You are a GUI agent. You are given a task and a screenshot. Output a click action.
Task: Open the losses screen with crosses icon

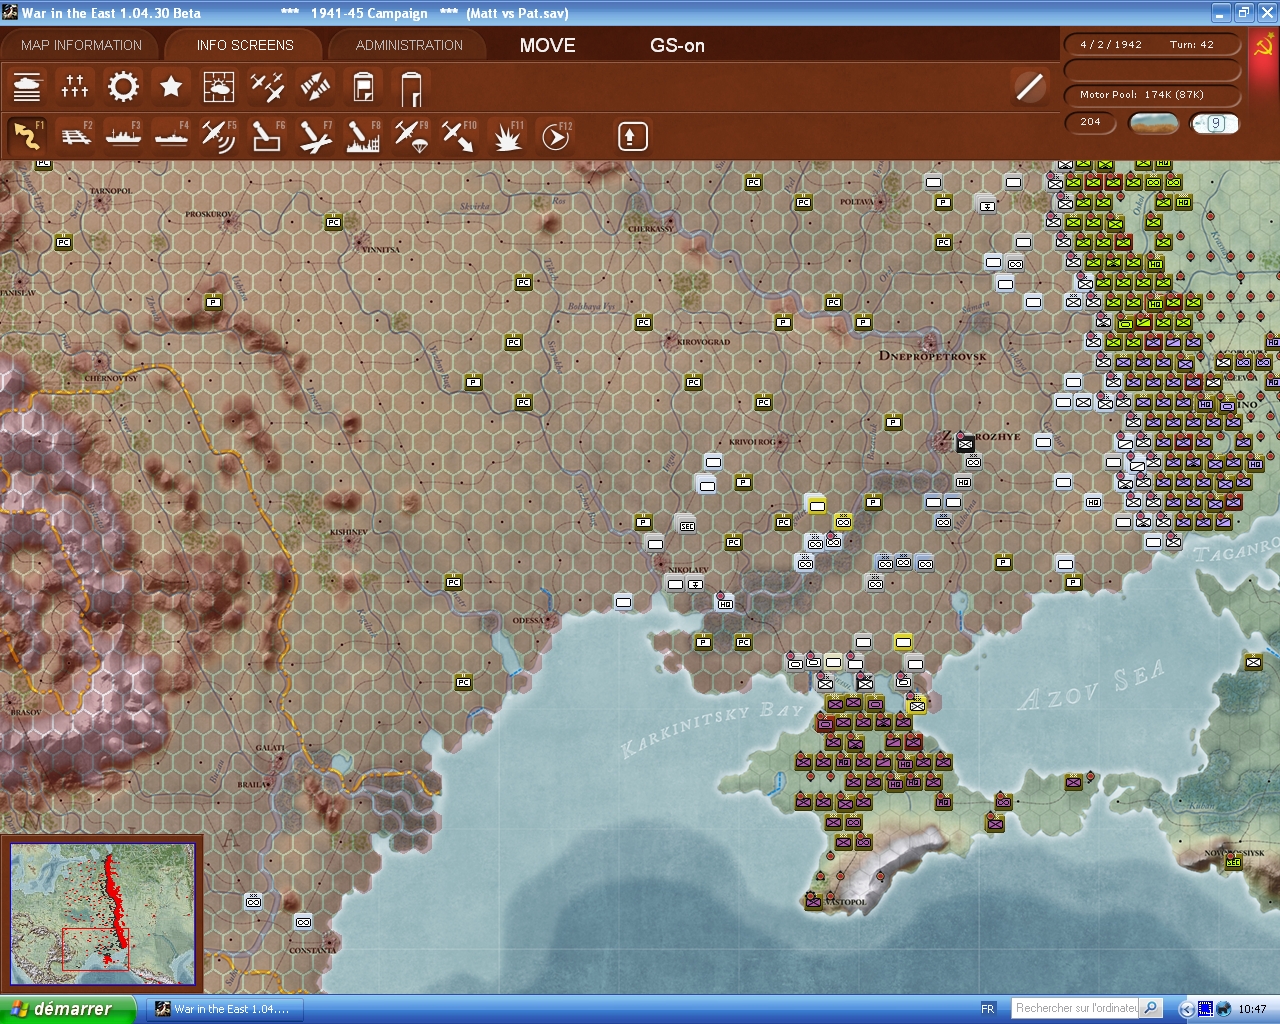[x=75, y=88]
